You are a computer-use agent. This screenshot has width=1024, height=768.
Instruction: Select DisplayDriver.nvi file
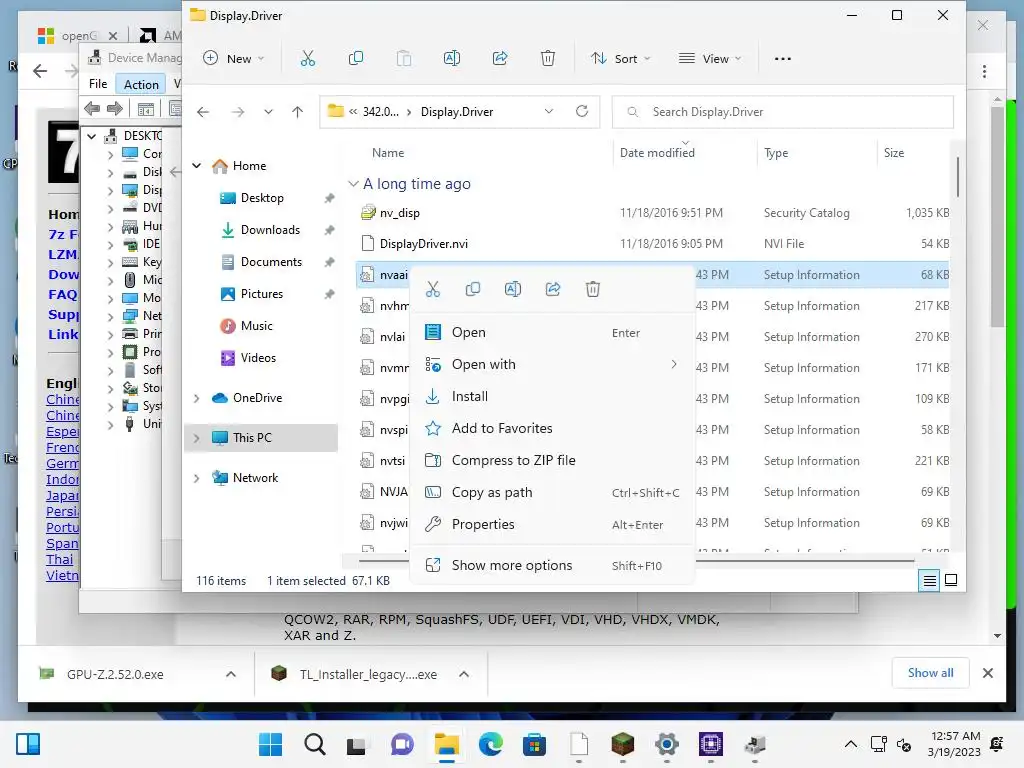click(x=423, y=244)
